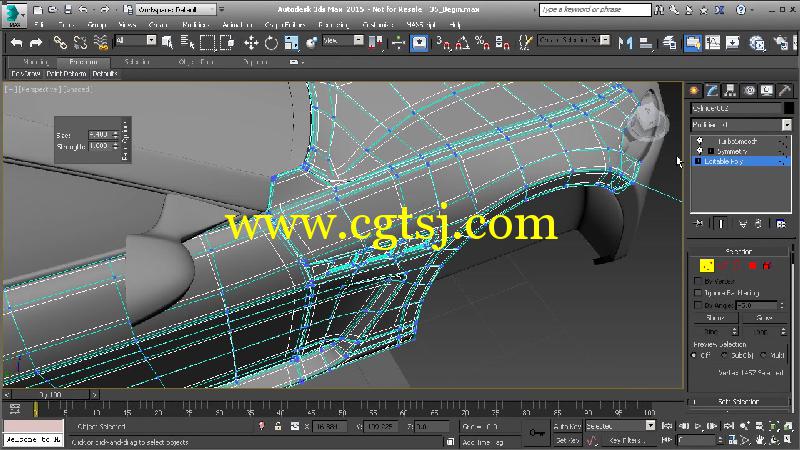Open Key Filters button
Screen dimensions: 800x450
(x=628, y=440)
